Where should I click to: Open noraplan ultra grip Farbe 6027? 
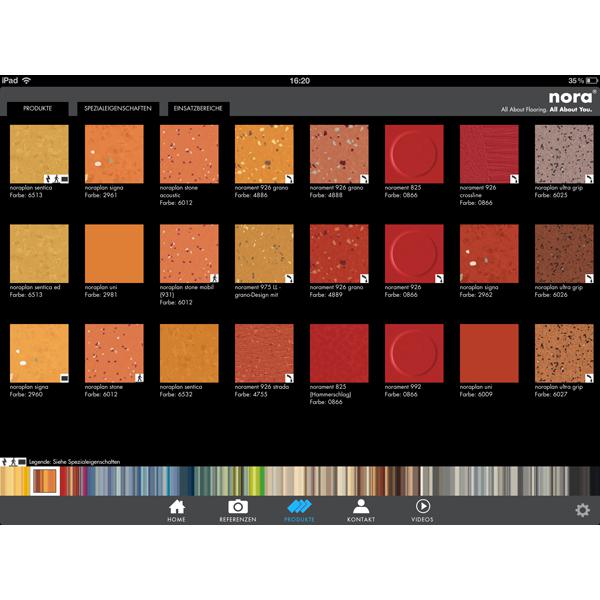pos(564,354)
